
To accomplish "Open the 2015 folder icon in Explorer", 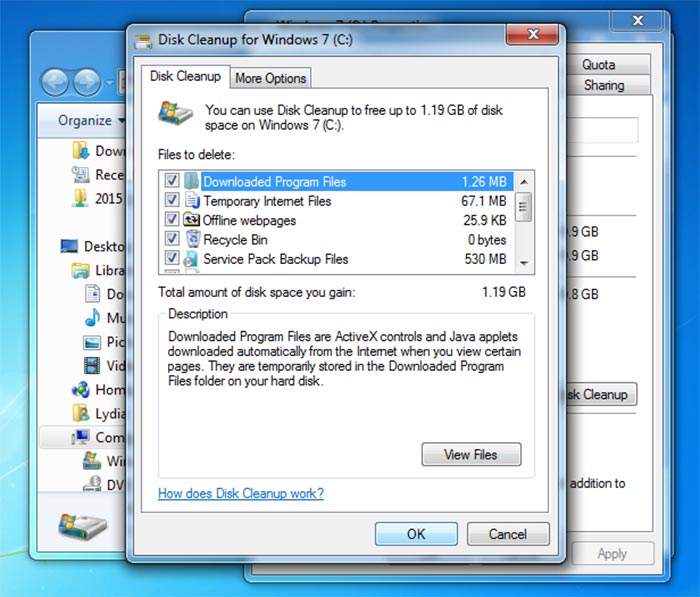I will pos(80,198).
